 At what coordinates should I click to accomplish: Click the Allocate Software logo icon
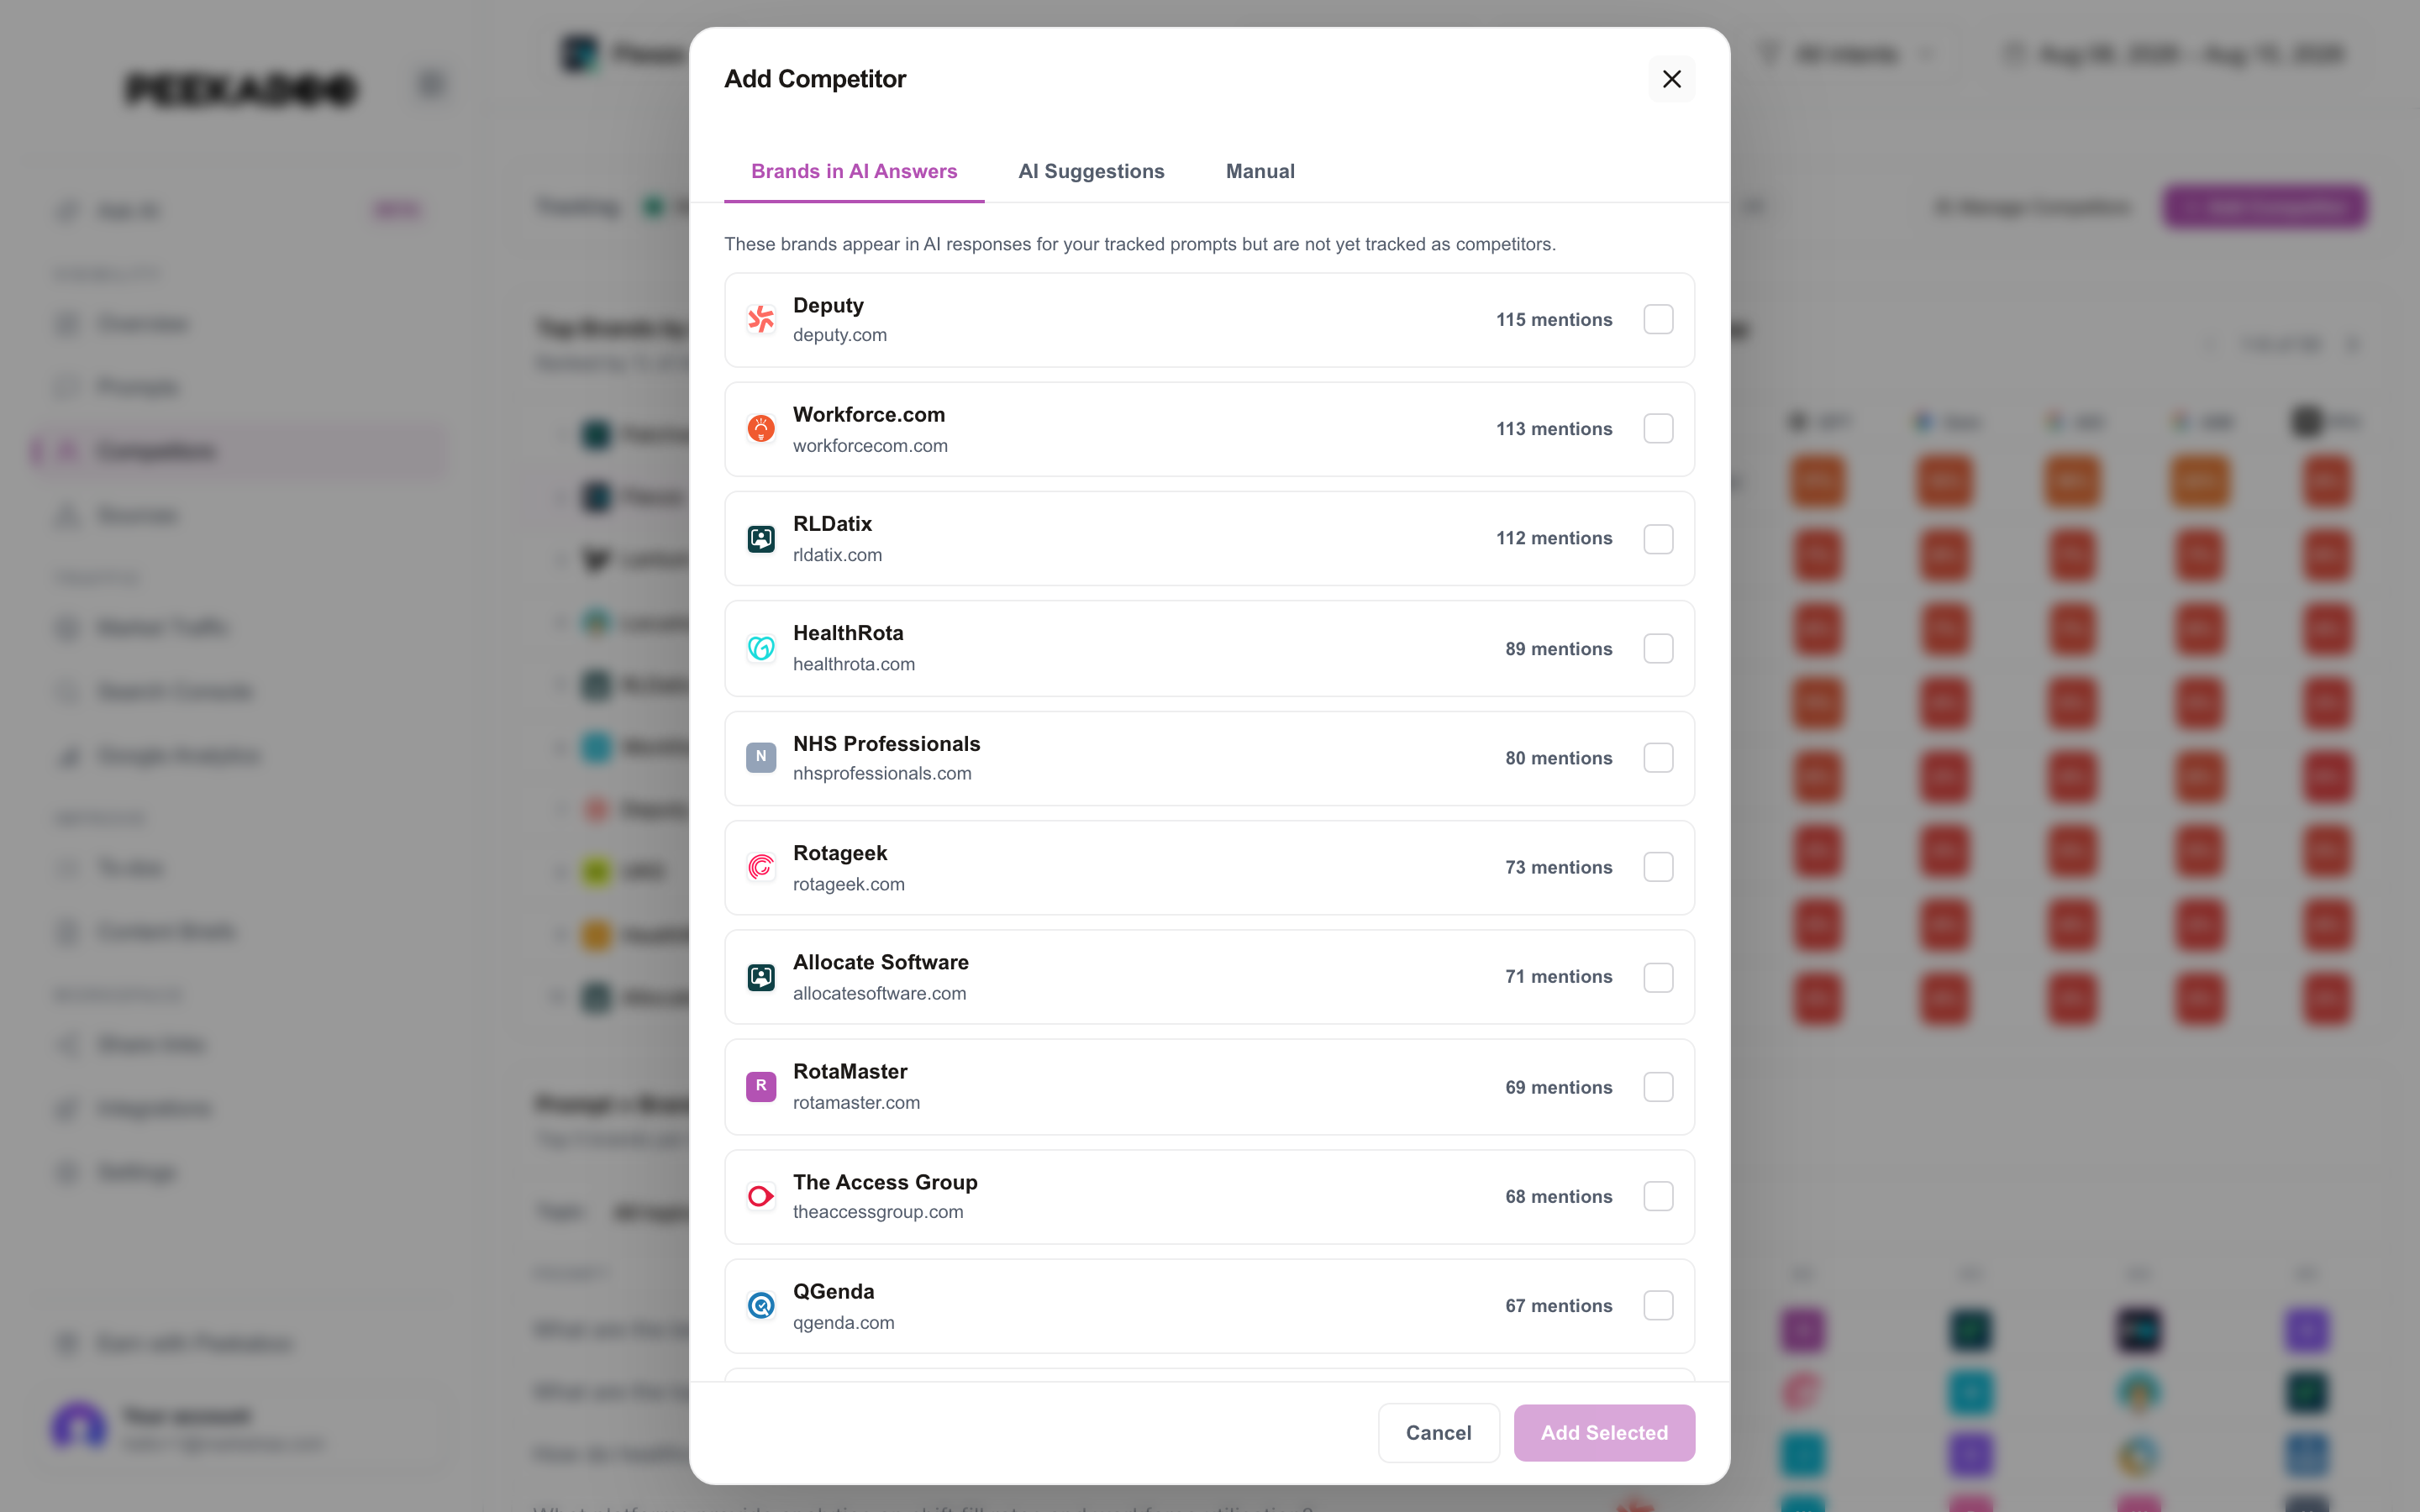point(761,977)
